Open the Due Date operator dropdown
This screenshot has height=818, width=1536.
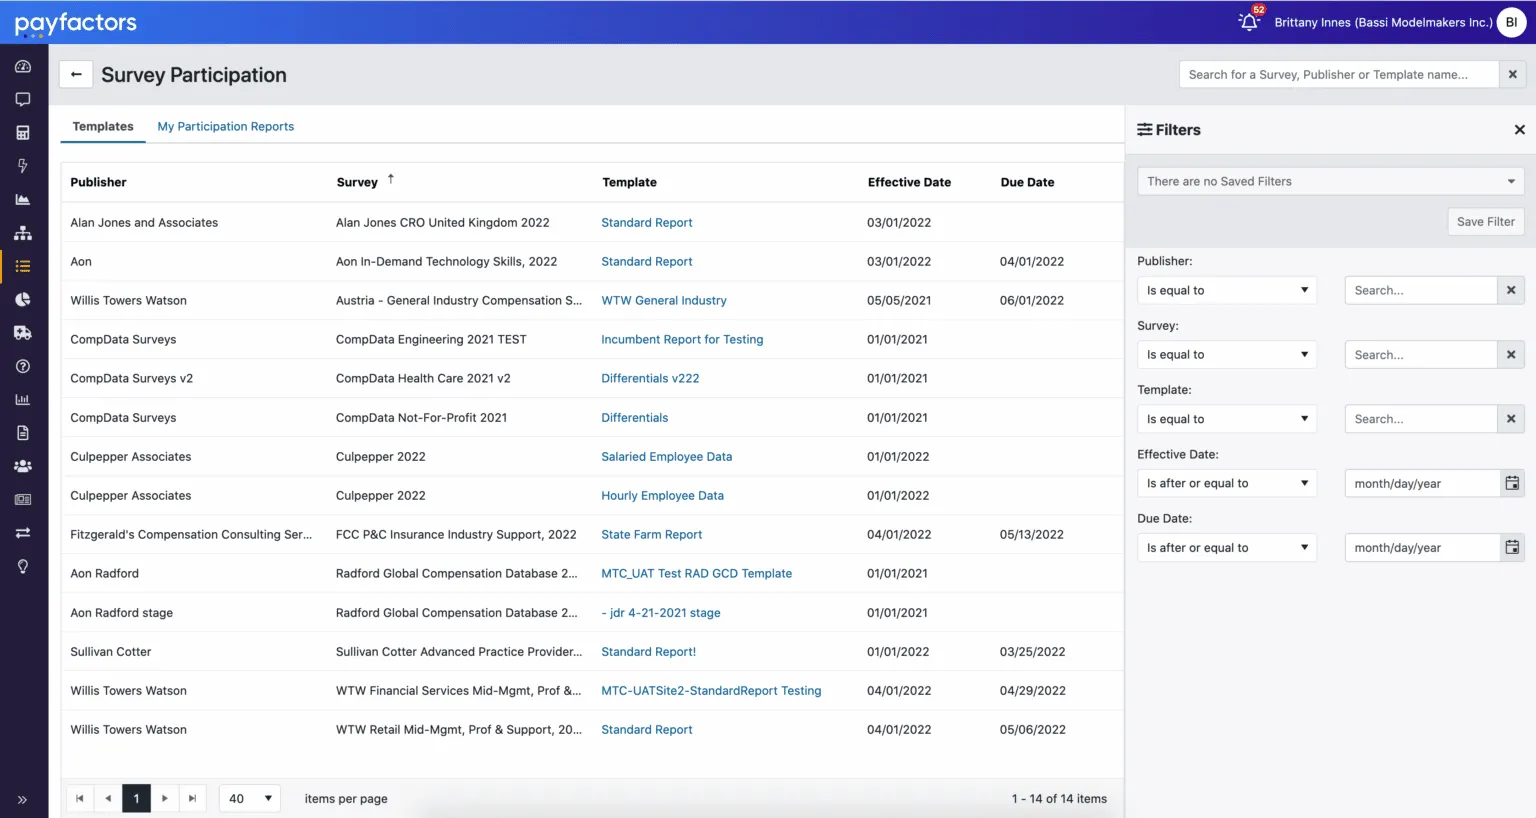tap(1227, 548)
